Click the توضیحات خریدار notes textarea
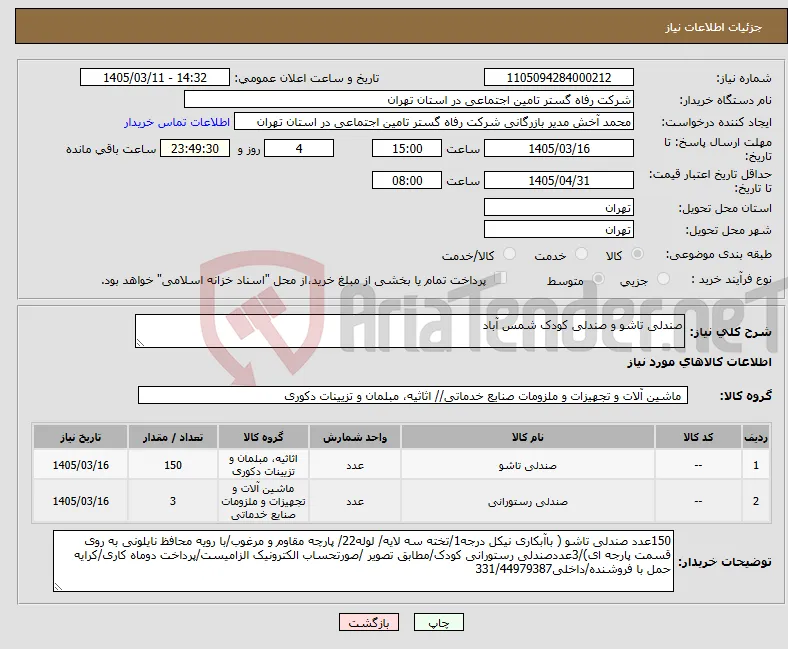The height and width of the screenshot is (649, 788). [363, 561]
